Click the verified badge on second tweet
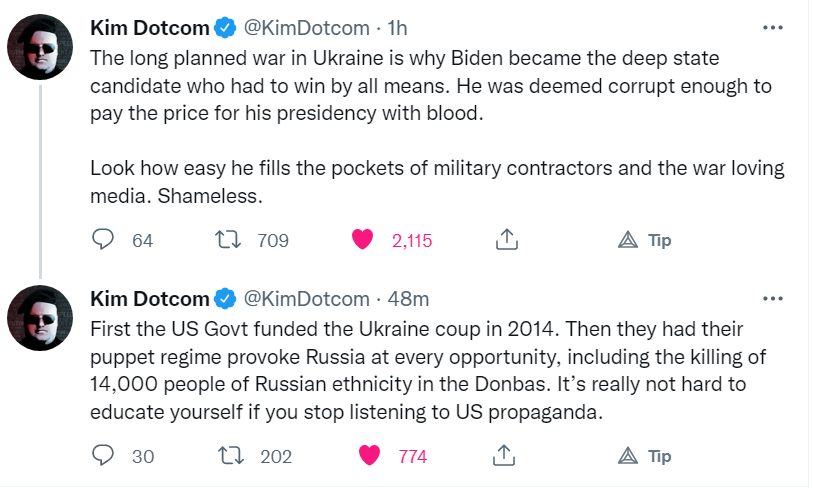This screenshot has width=813, height=488. point(224,298)
